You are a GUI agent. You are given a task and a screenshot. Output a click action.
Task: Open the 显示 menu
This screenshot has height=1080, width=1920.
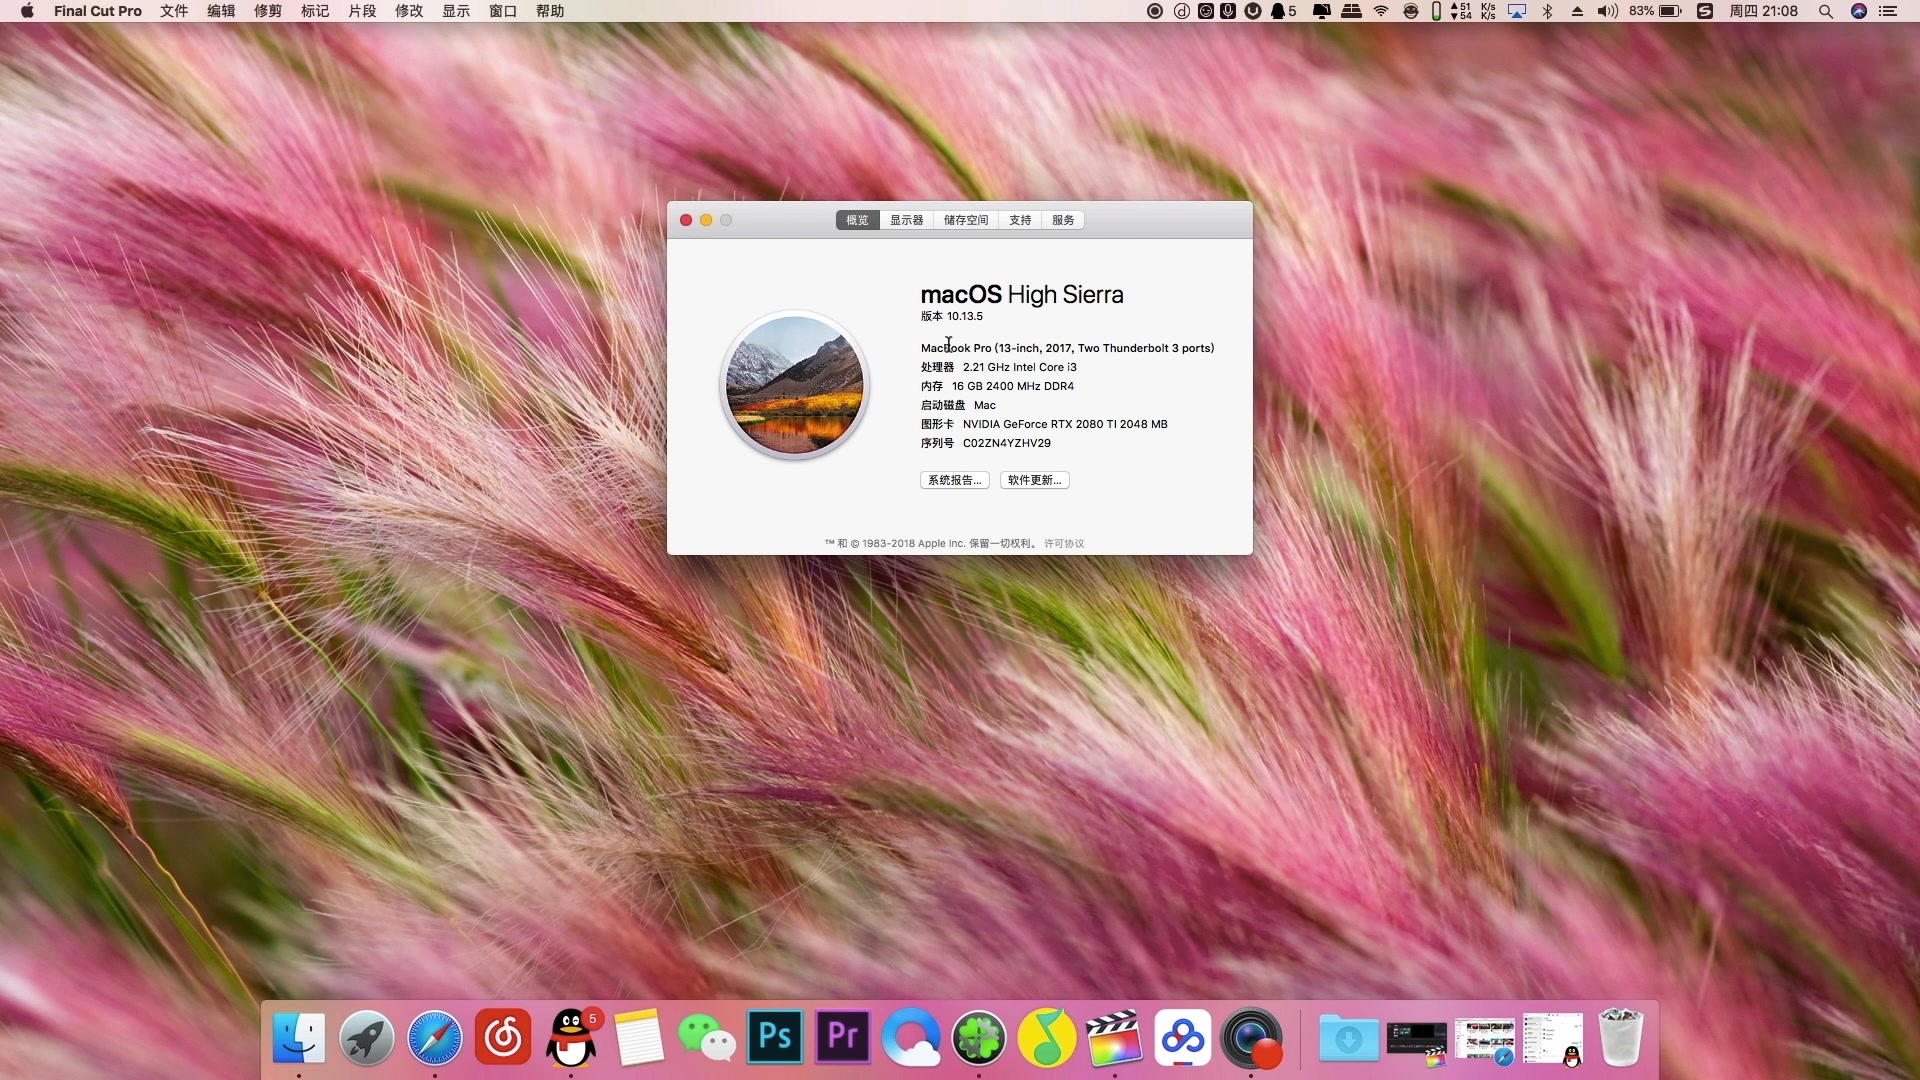click(456, 11)
